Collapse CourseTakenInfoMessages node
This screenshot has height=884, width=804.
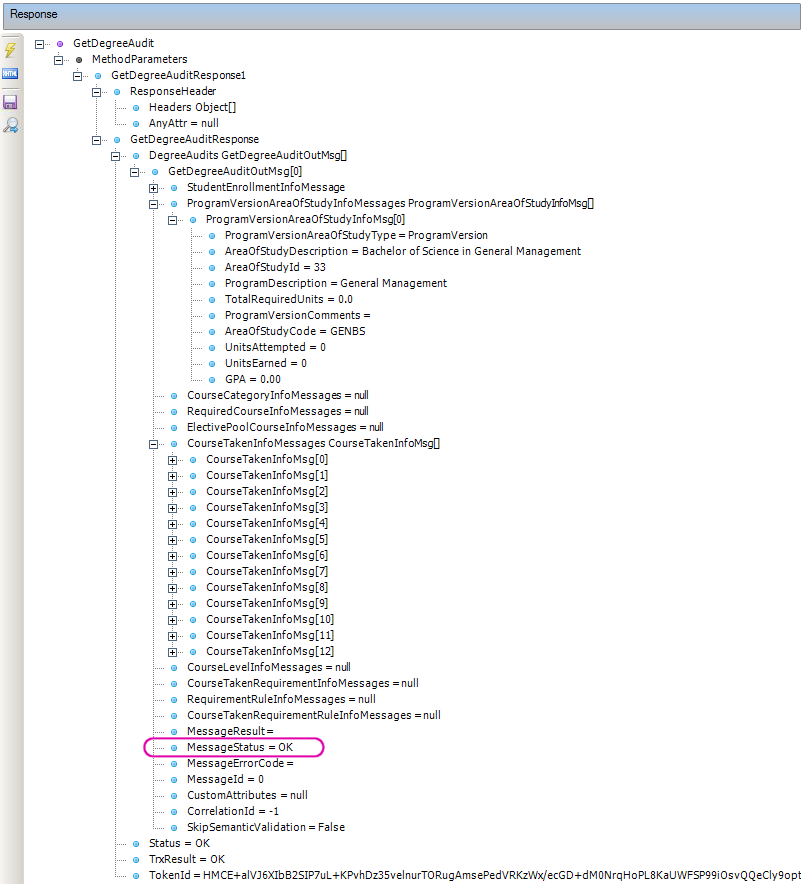click(x=153, y=444)
